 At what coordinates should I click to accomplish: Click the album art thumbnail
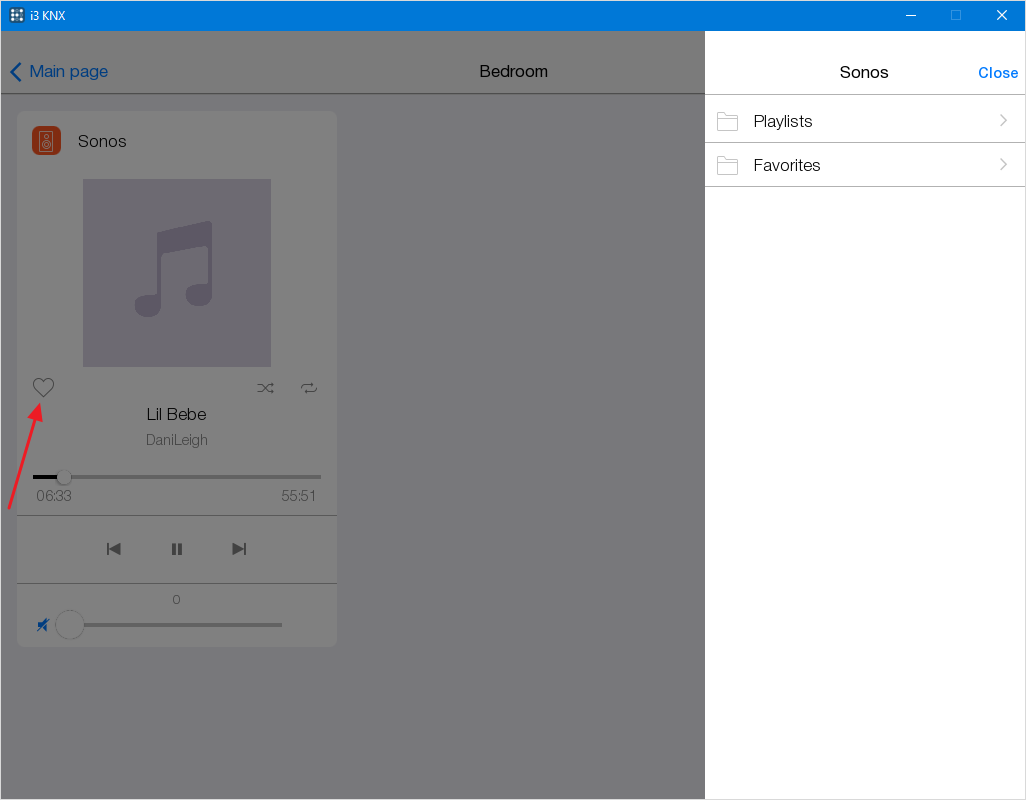[x=177, y=273]
